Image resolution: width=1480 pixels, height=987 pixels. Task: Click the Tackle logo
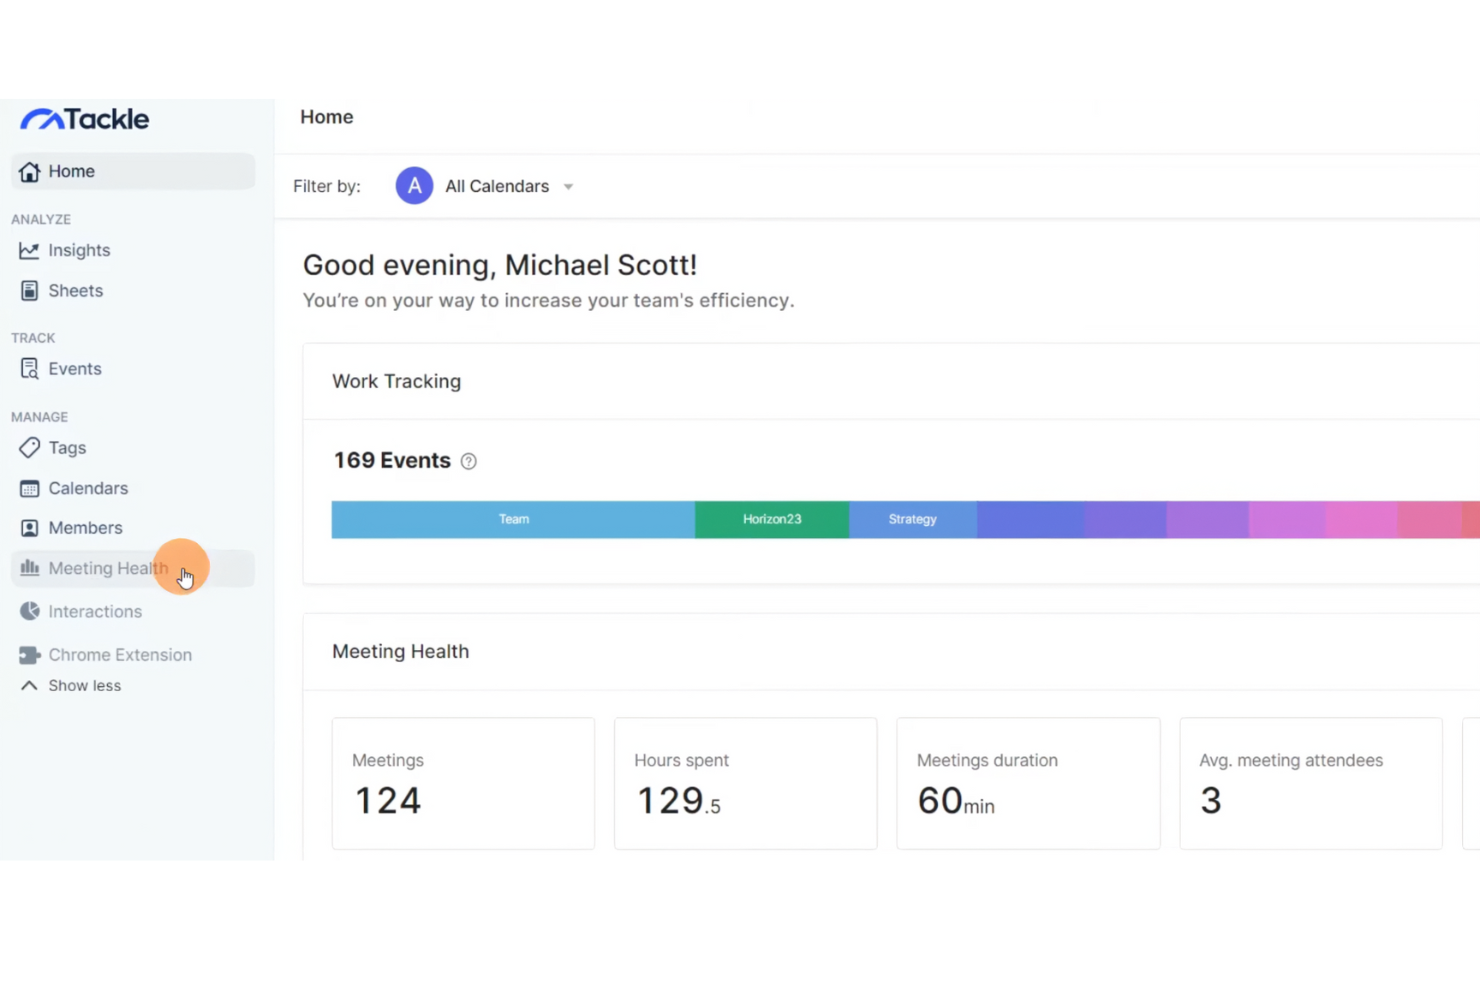(x=85, y=119)
